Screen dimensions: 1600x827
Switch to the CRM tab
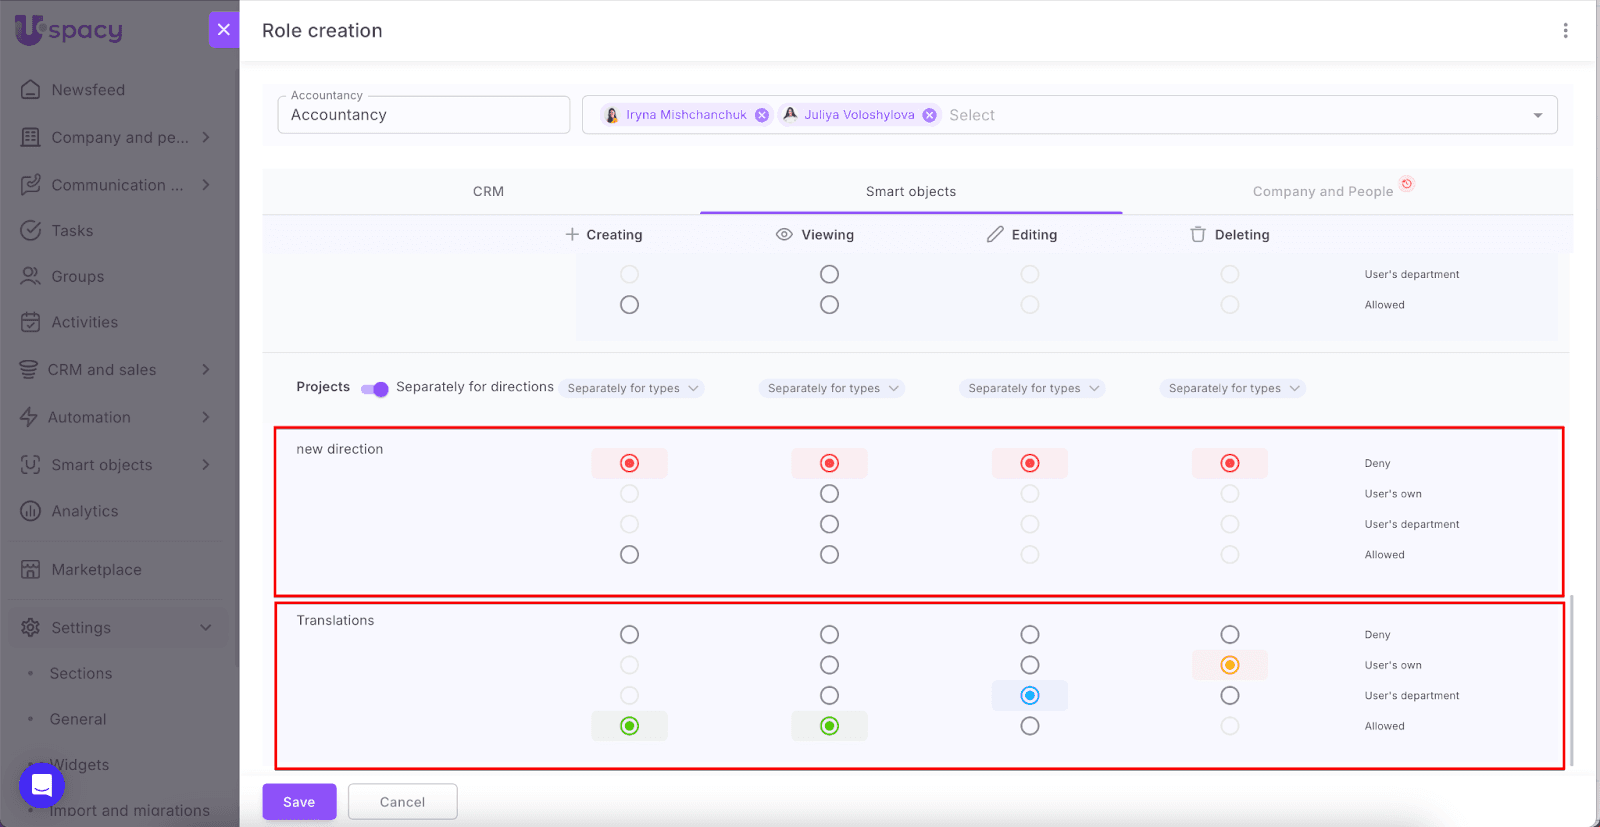488,192
